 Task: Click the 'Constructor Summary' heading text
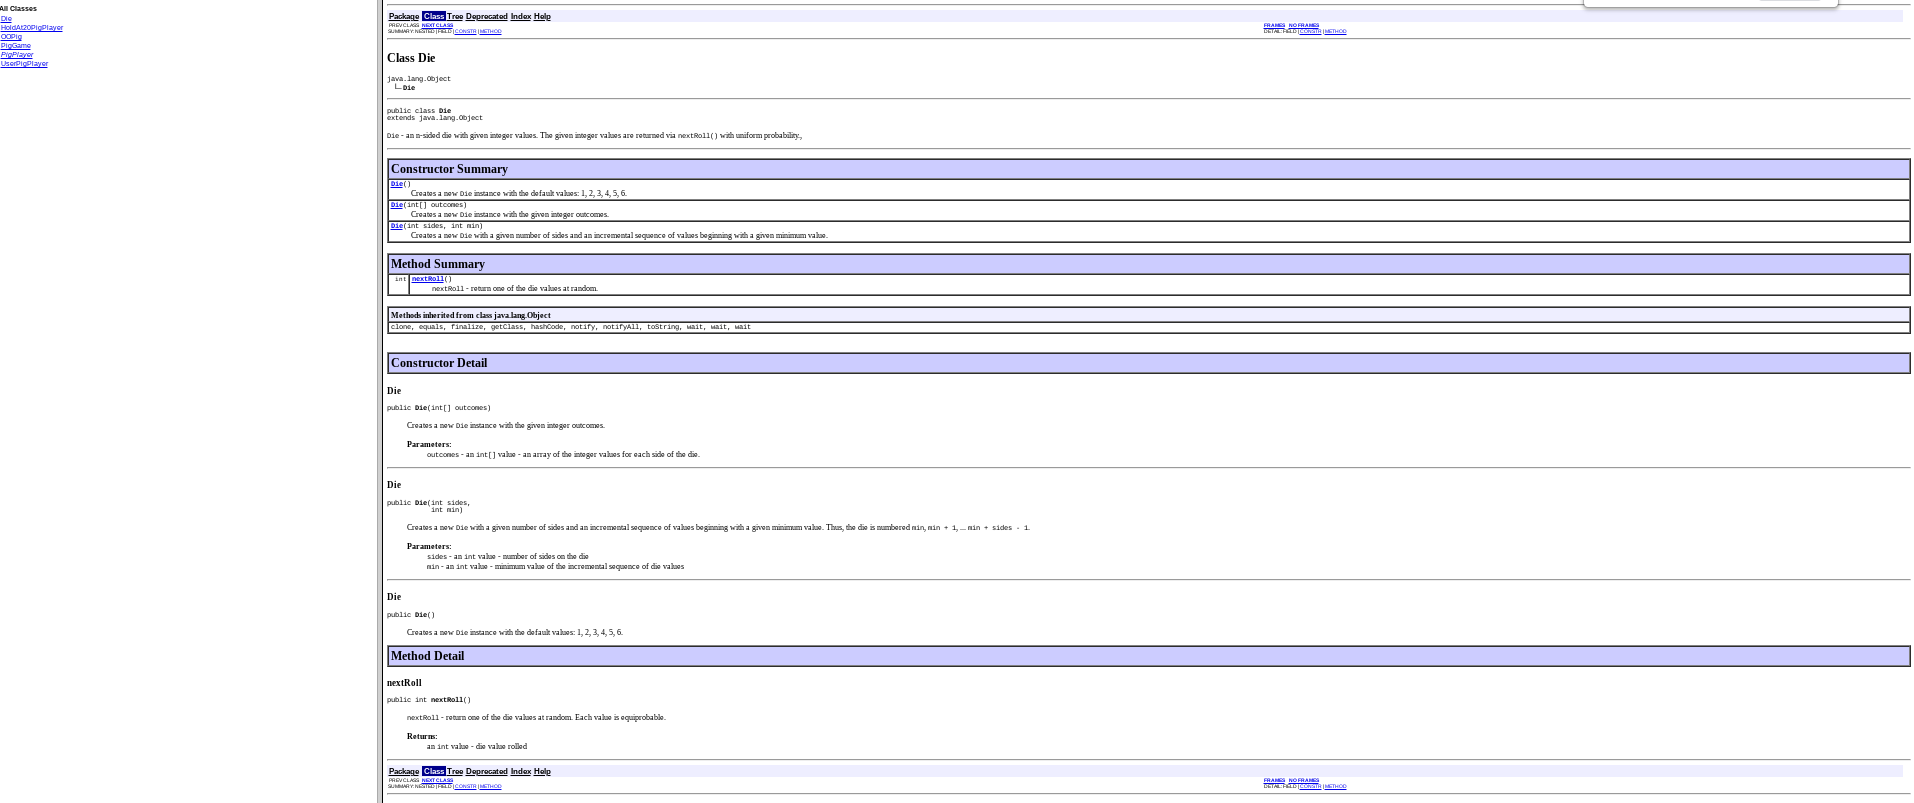click(x=449, y=169)
